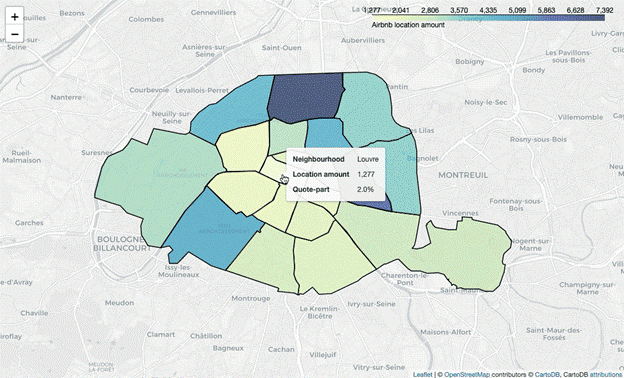Screen dimensions: 624x378
Task: Click the 'Airbnb location amount' legend caption
Action: point(408,25)
